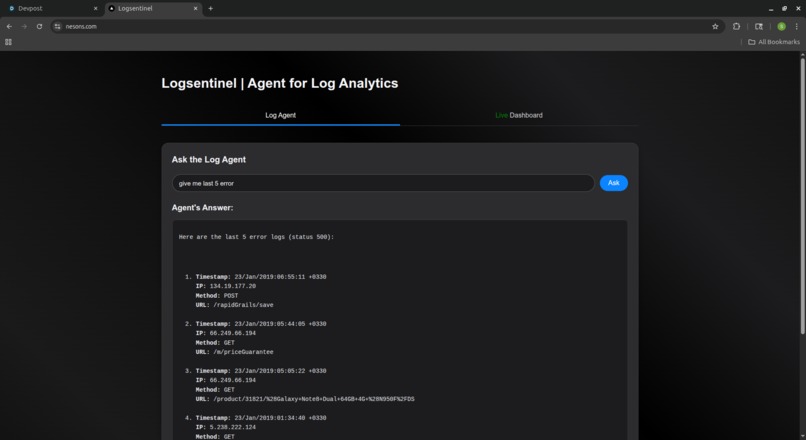Click the 'Here are the last 5 error logs' line

257,237
